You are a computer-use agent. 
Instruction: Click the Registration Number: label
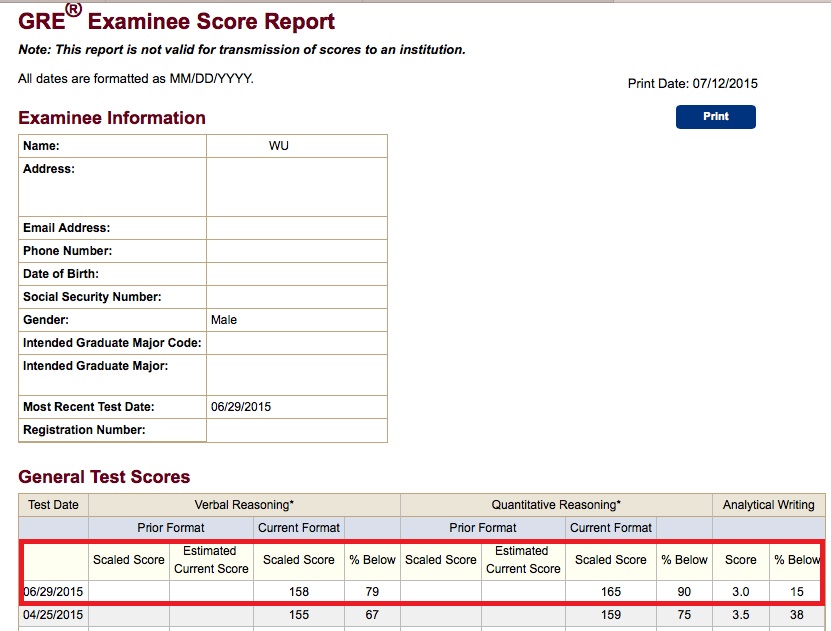[x=84, y=430]
